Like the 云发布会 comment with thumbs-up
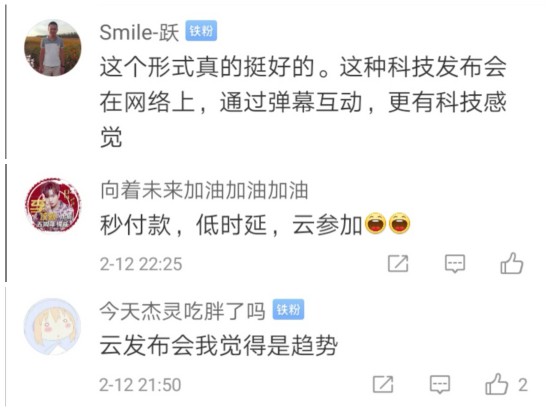Screen dimensions: 550x412 point(497,384)
